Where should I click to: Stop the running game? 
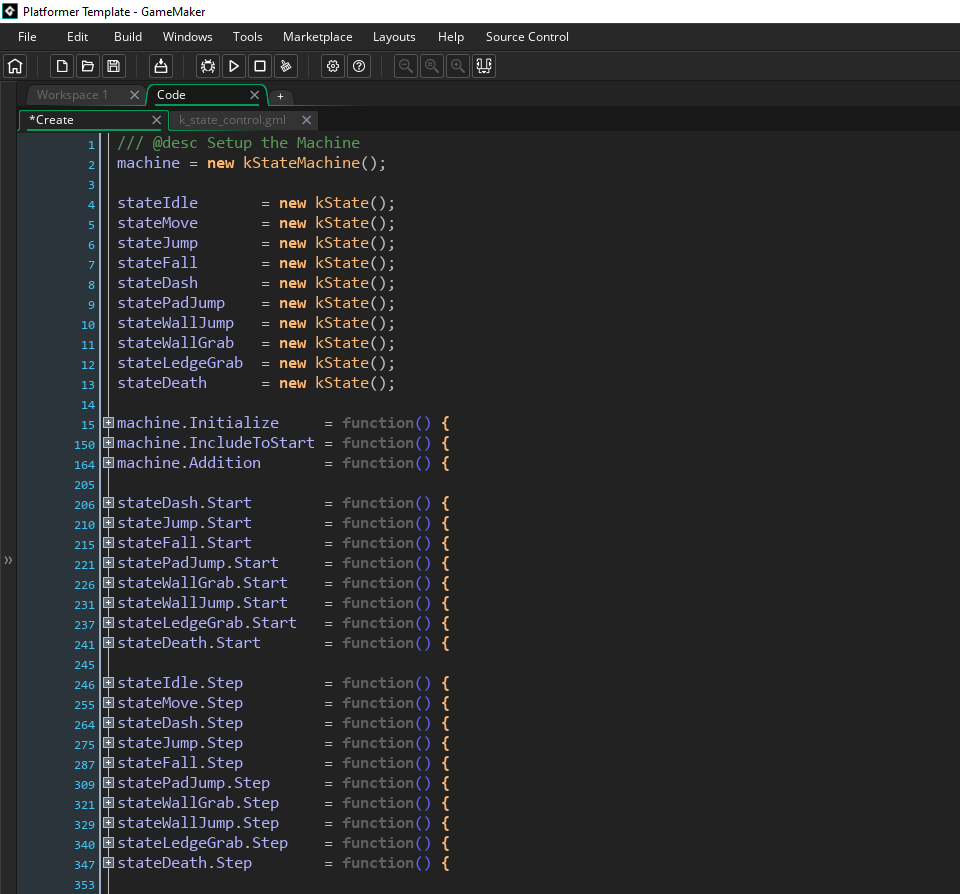(260, 67)
